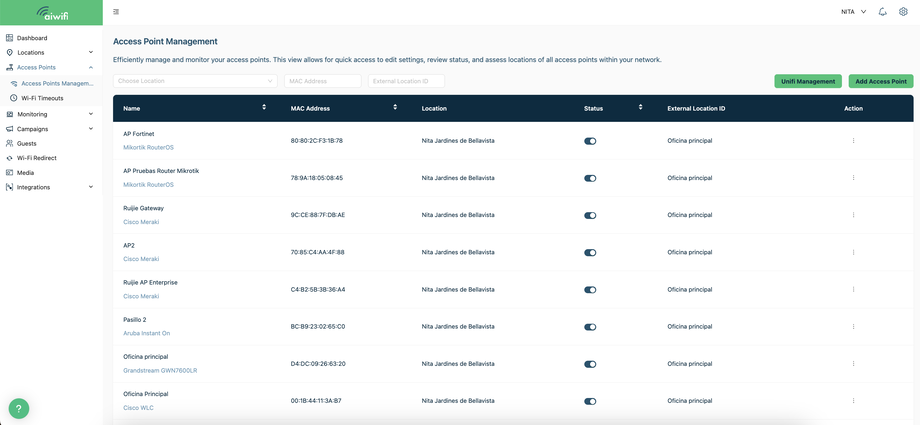920x425 pixels.
Task: Toggle status of AP Fortinet
Action: point(590,141)
